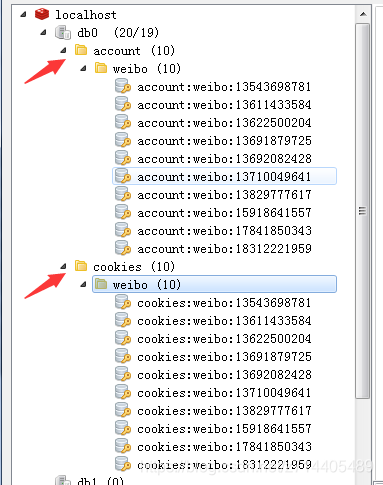Open key account:weibo:13692082428
This screenshot has height=485, width=383.
(x=224, y=159)
